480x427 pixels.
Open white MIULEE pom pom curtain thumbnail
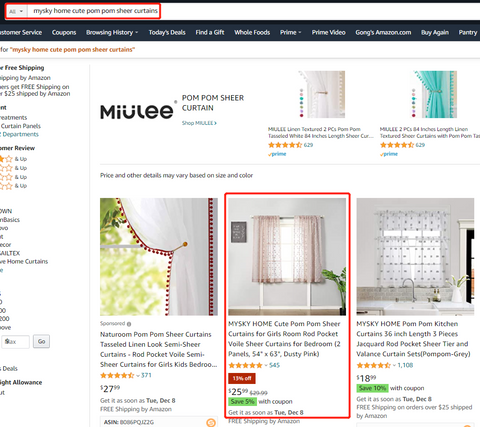321,94
